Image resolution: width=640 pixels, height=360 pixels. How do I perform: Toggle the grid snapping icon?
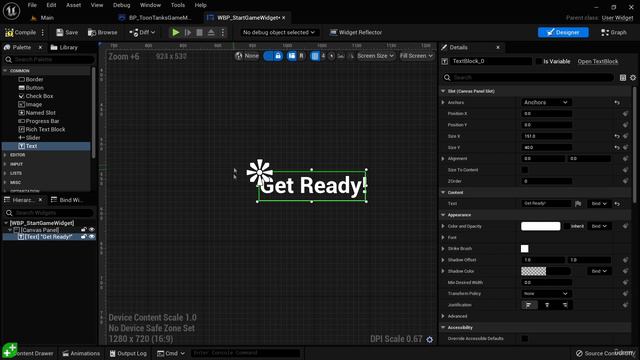pyautogui.click(x=315, y=56)
